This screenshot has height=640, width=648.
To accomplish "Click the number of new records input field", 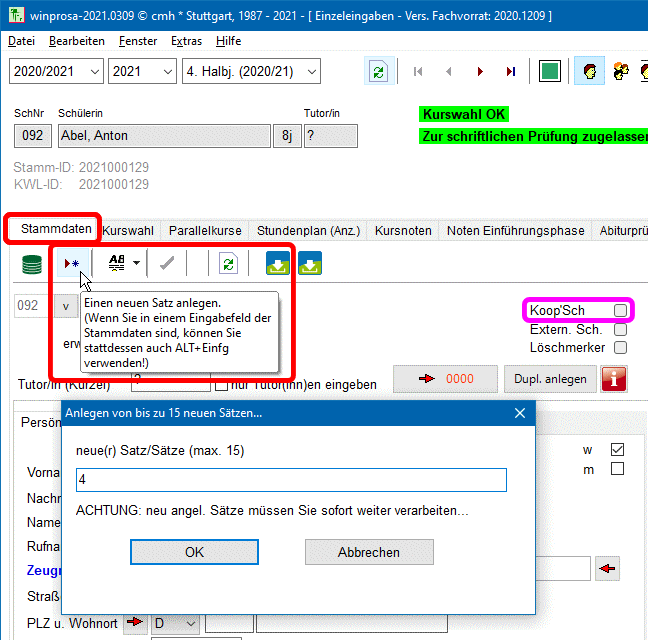I will point(291,480).
